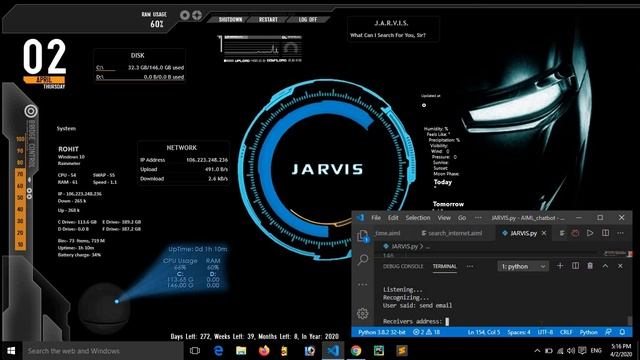Open the Search icon in VS Code activity bar
The width and height of the screenshot is (640, 360).
pyautogui.click(x=362, y=259)
